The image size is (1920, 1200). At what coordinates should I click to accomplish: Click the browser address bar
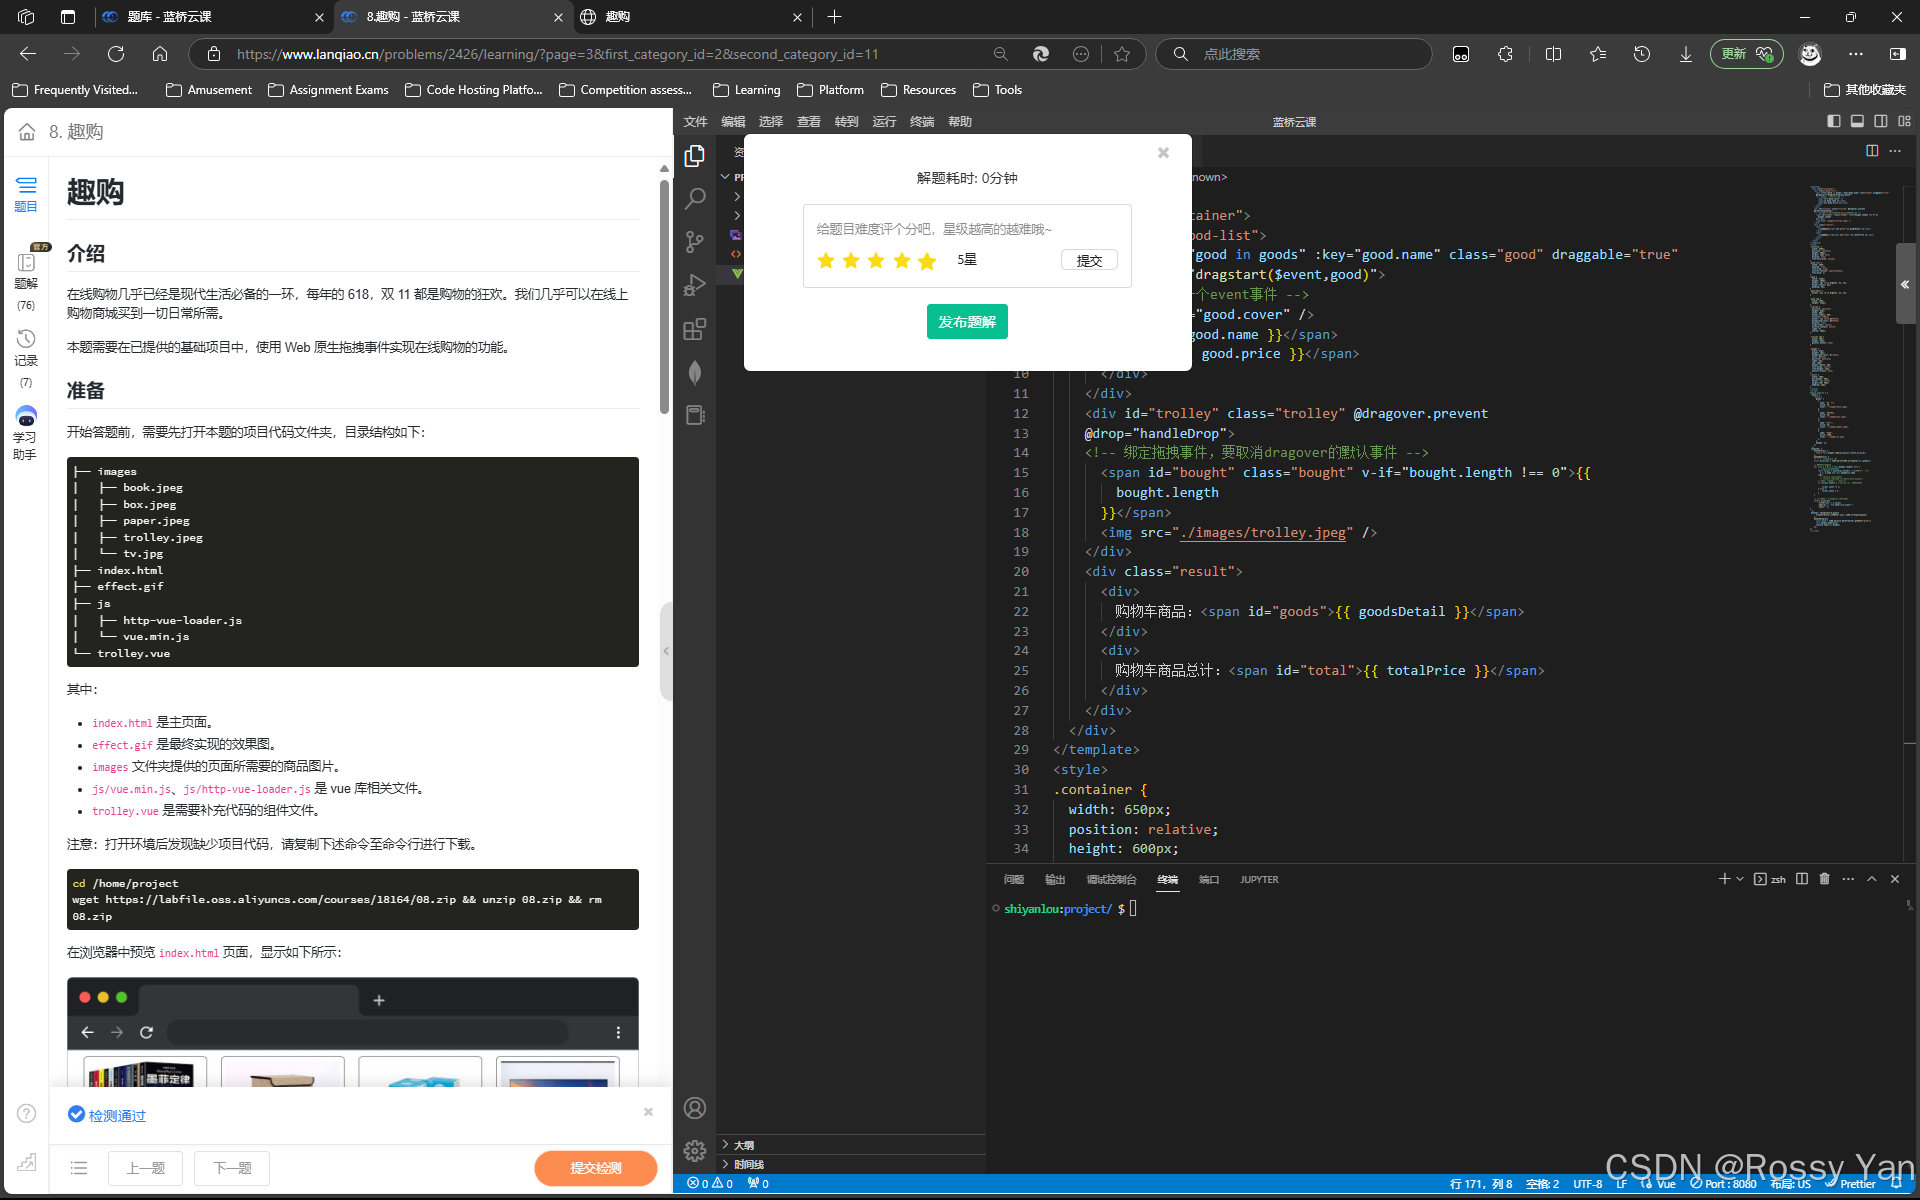(600, 54)
